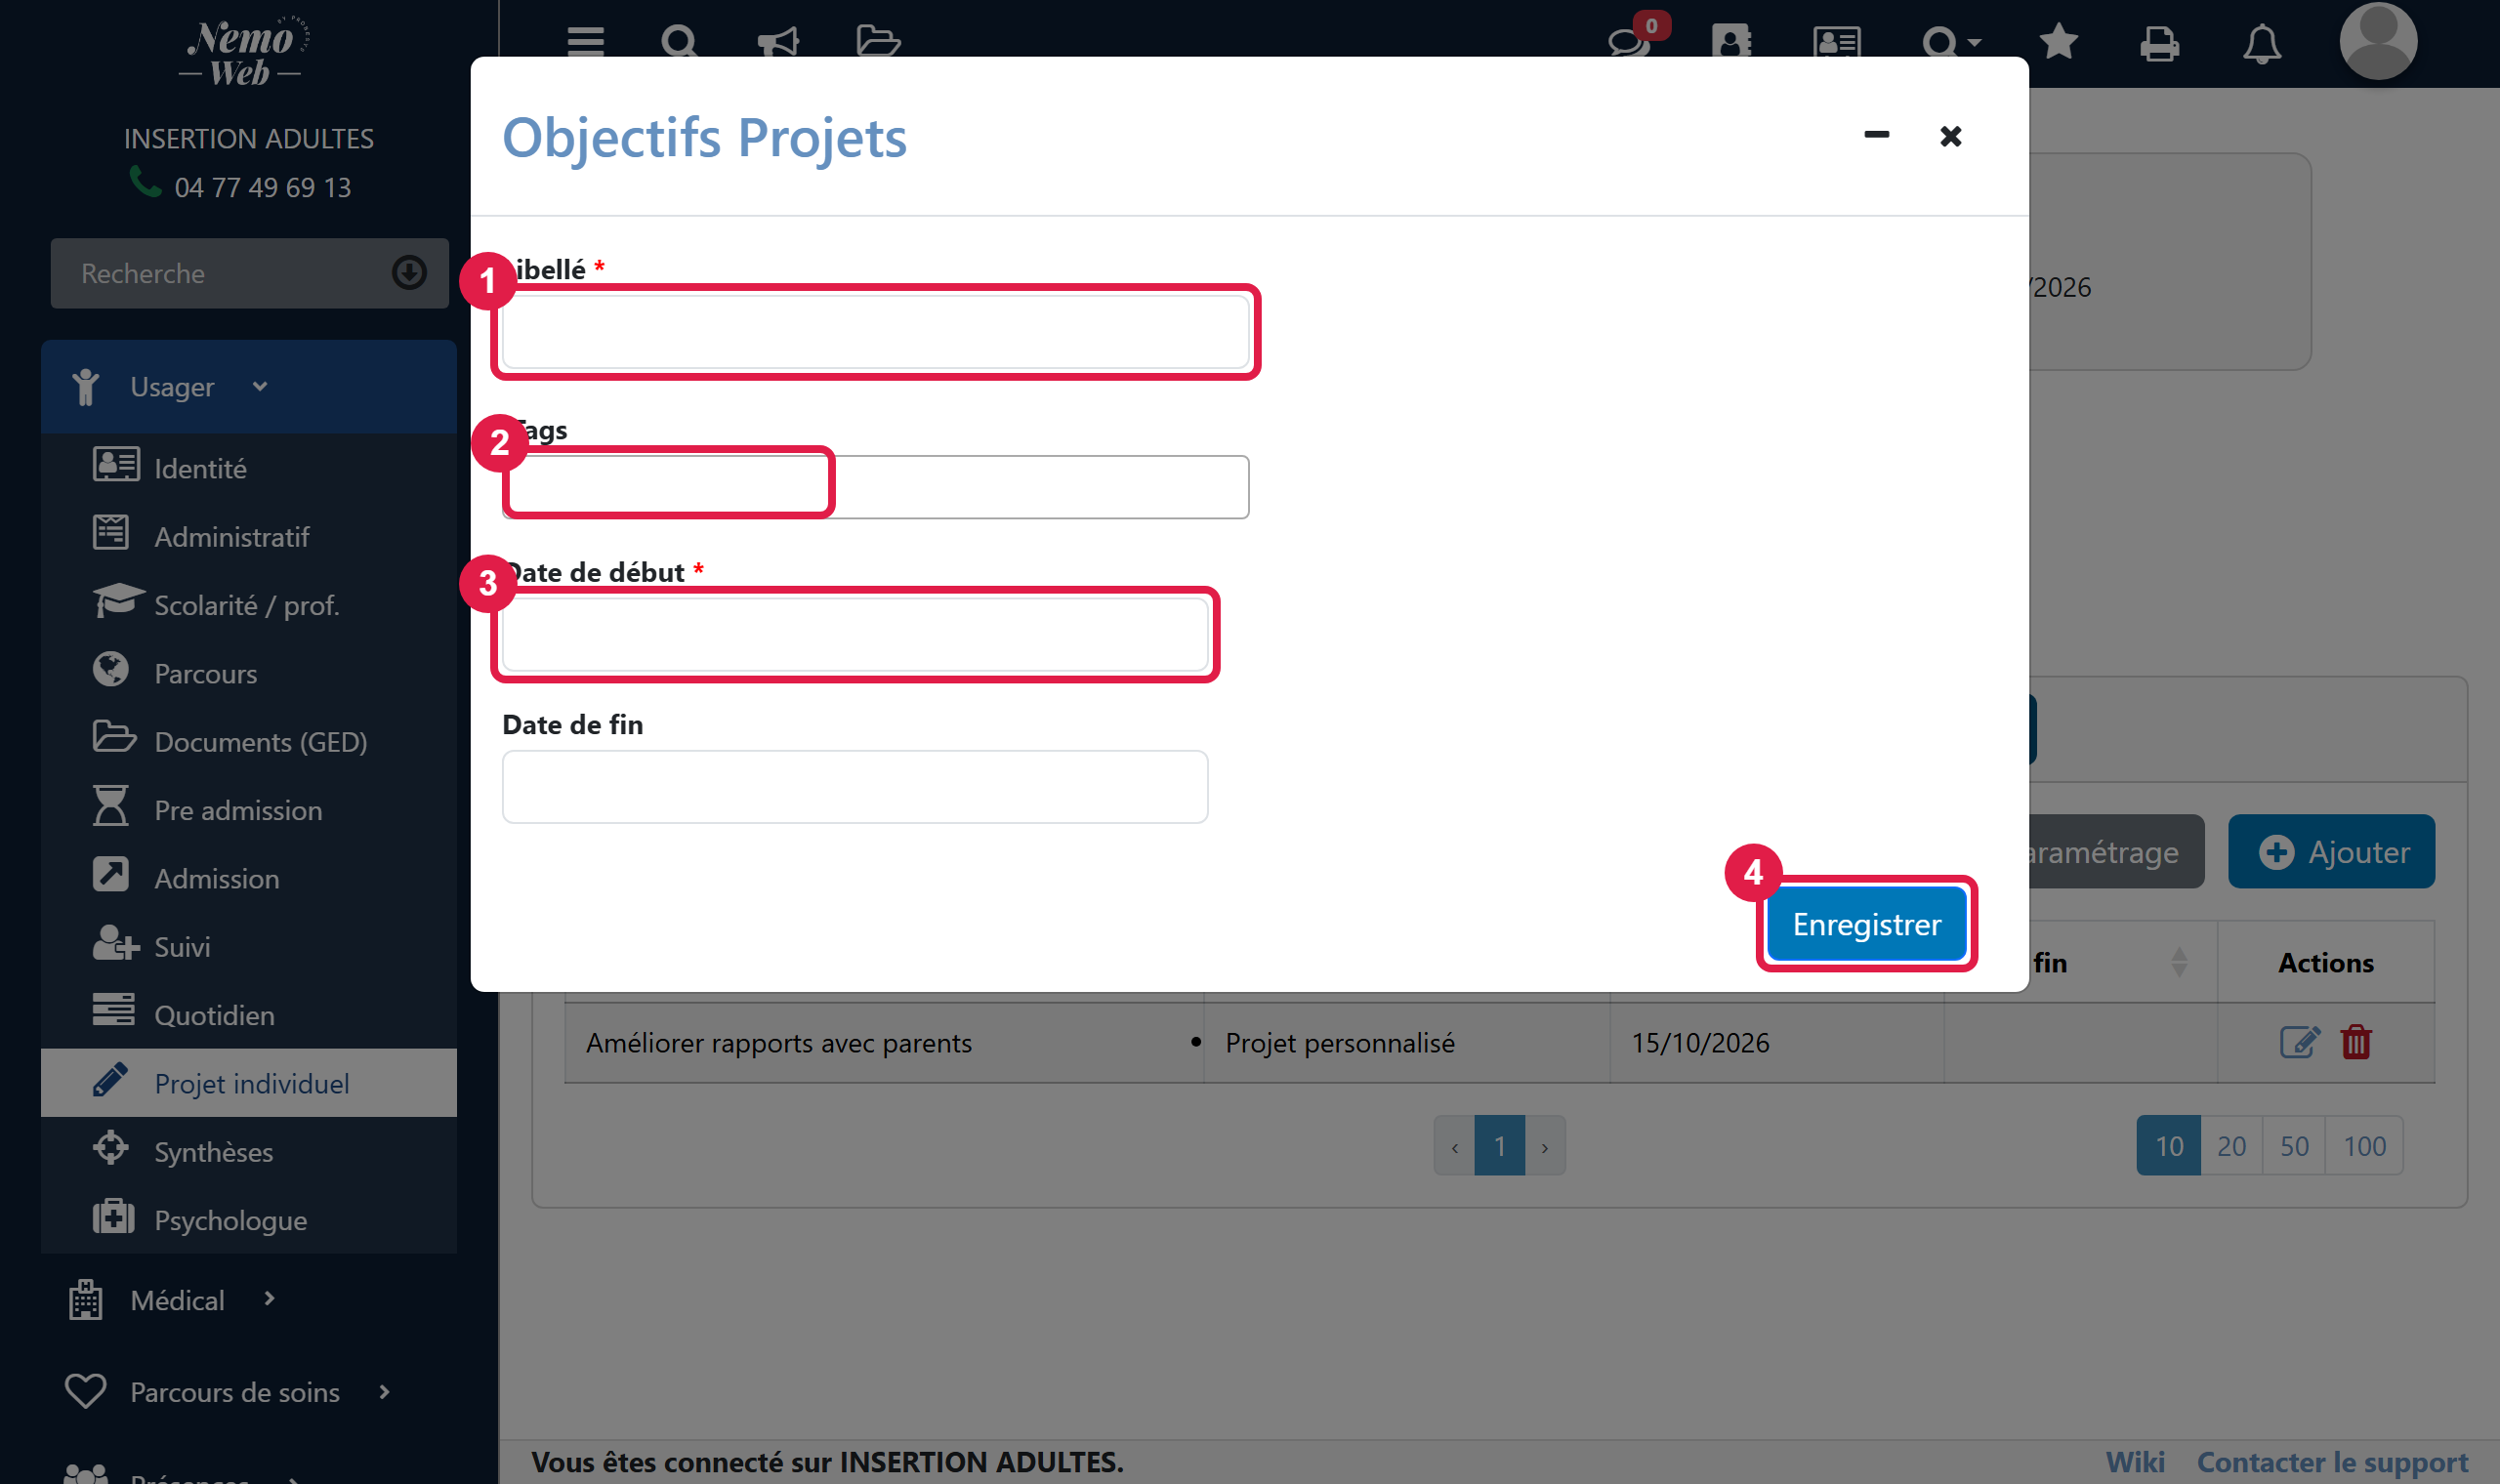Click the Ajouter button
The height and width of the screenshot is (1484, 2500).
click(2331, 851)
